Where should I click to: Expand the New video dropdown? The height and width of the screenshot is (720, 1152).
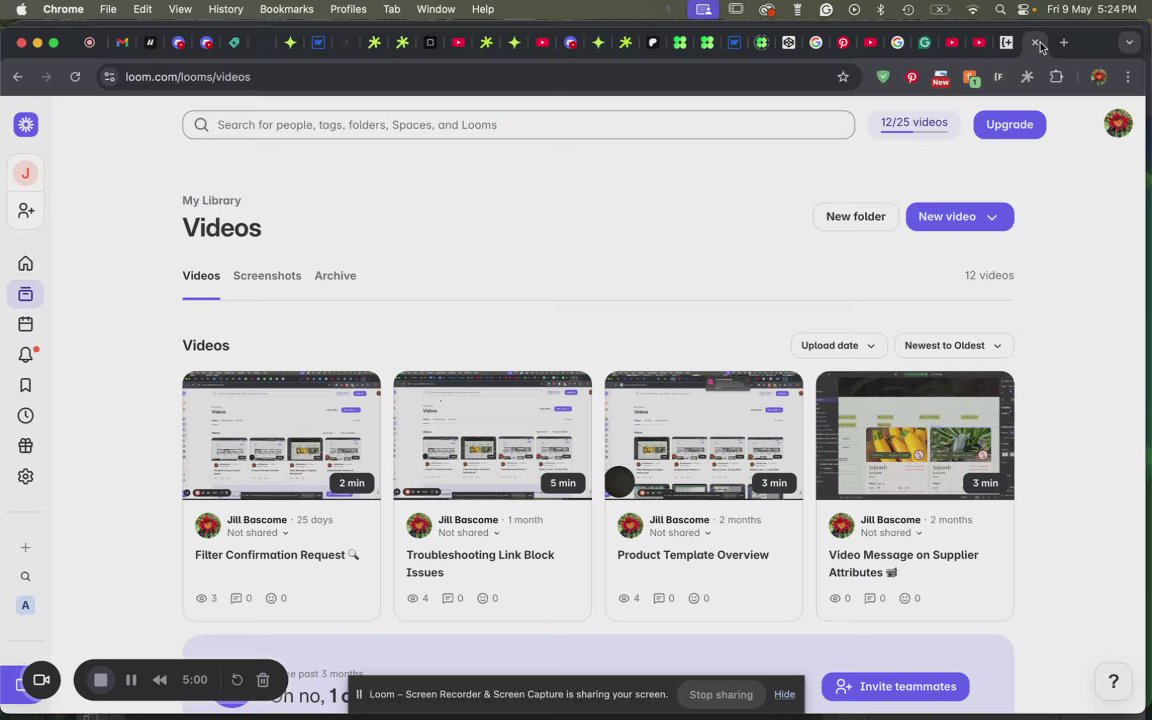[x=992, y=217]
